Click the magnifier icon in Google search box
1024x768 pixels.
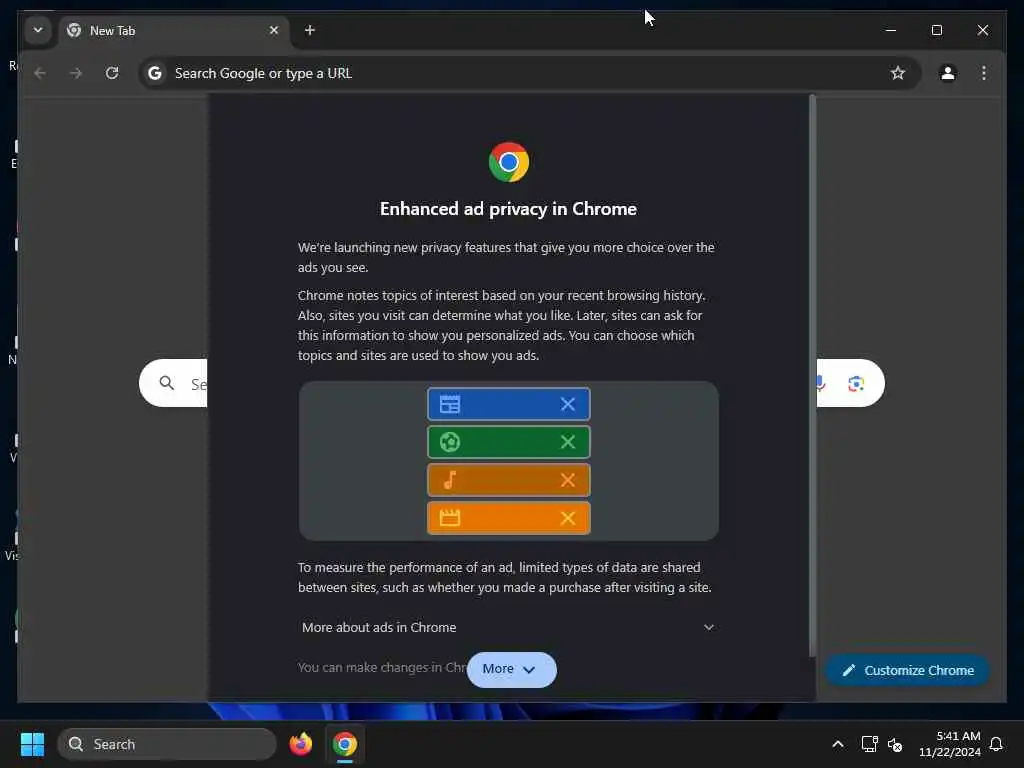[167, 383]
